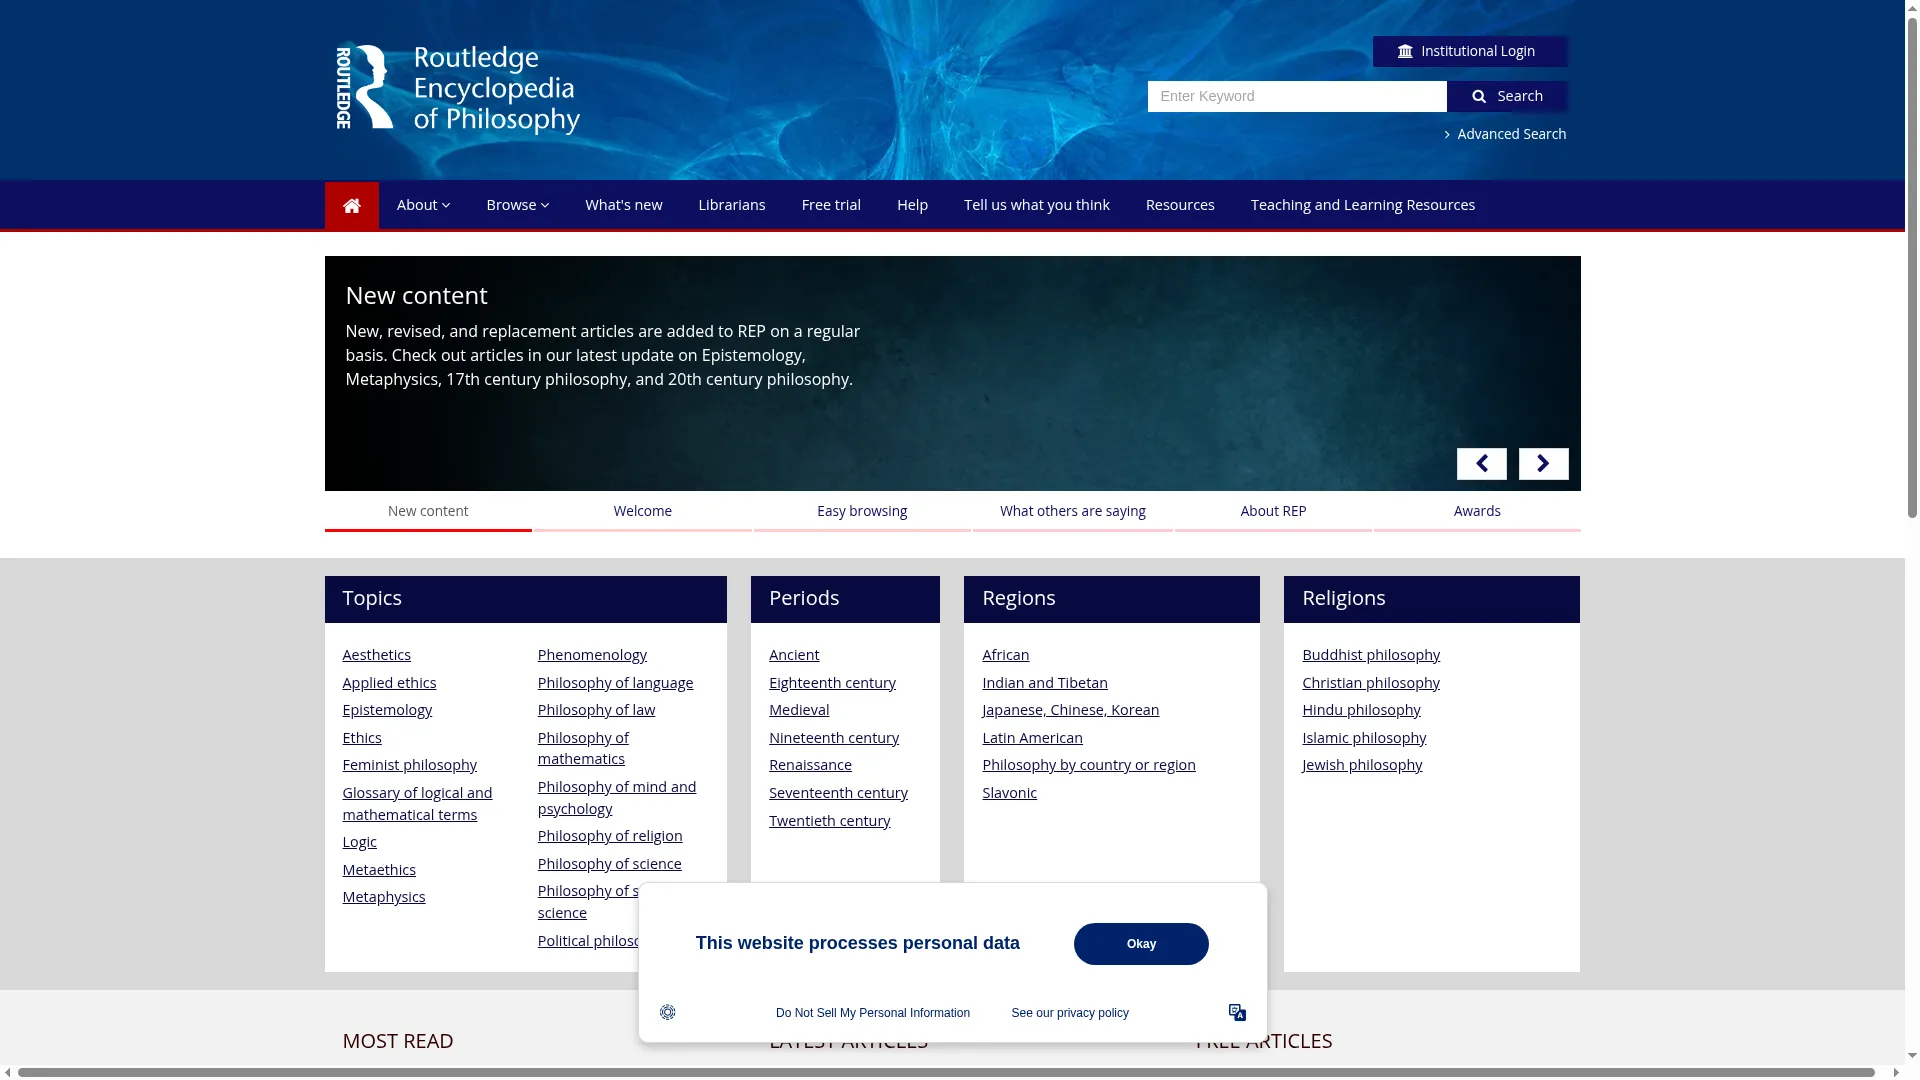The image size is (1920, 1080).
Task: Browse the Twentieth century period
Action: tap(829, 821)
